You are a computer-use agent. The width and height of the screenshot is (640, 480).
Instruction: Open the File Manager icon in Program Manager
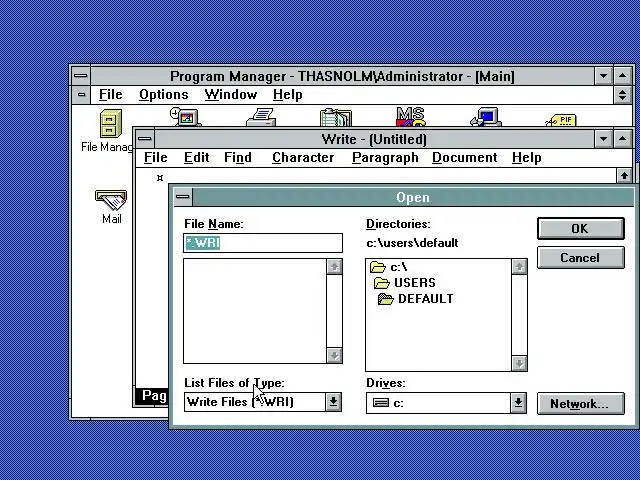click(x=111, y=123)
